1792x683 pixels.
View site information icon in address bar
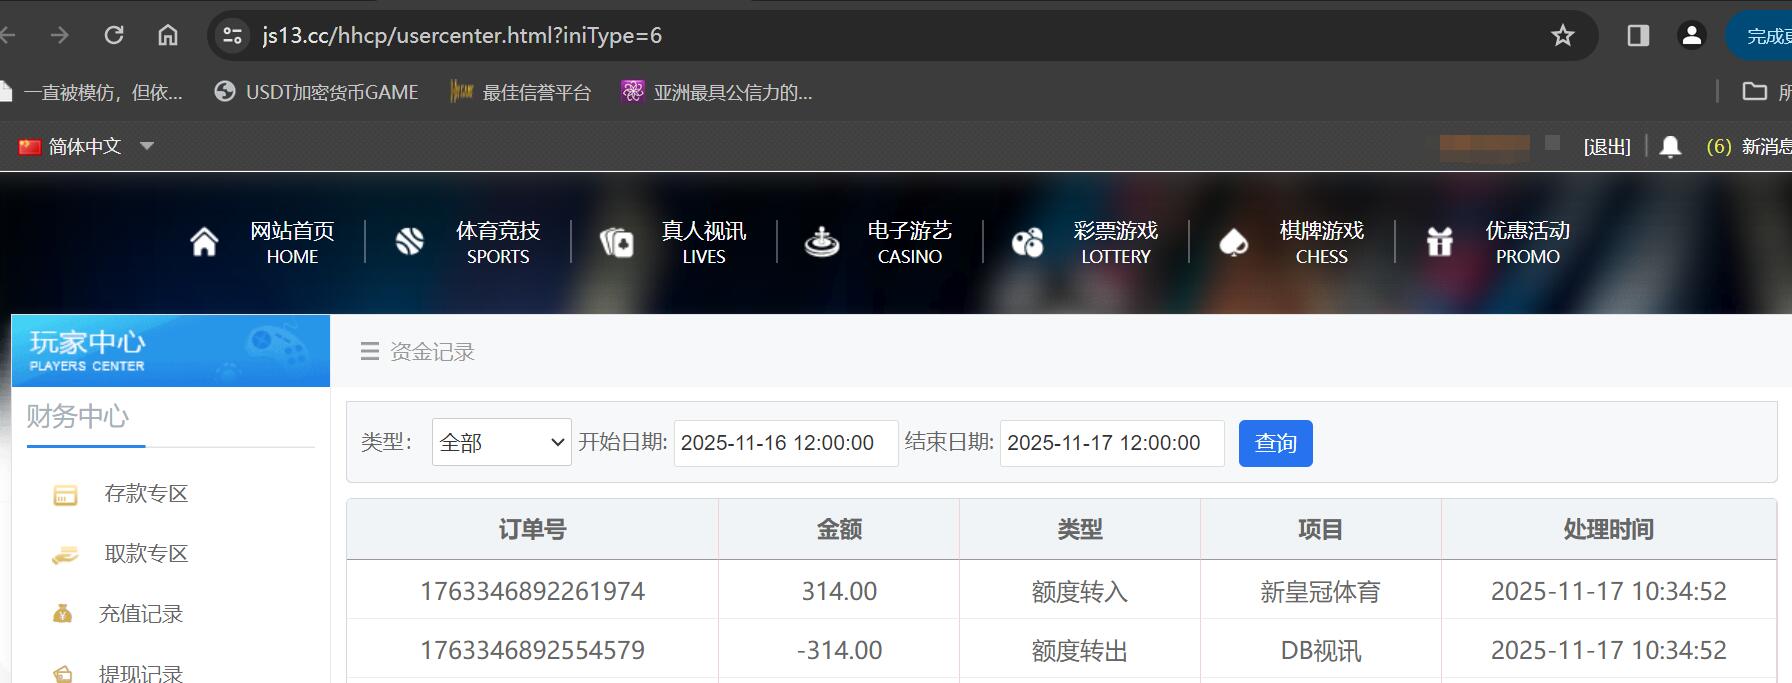[x=232, y=35]
